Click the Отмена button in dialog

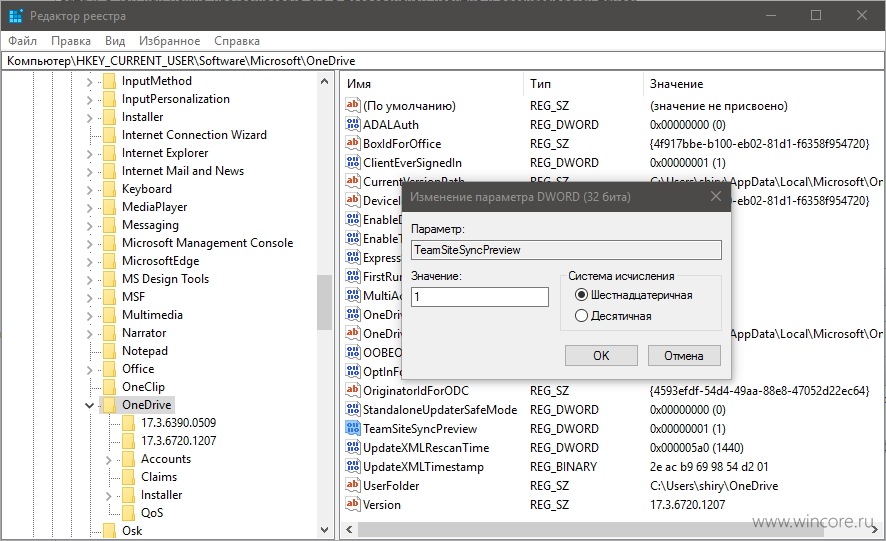(x=684, y=356)
